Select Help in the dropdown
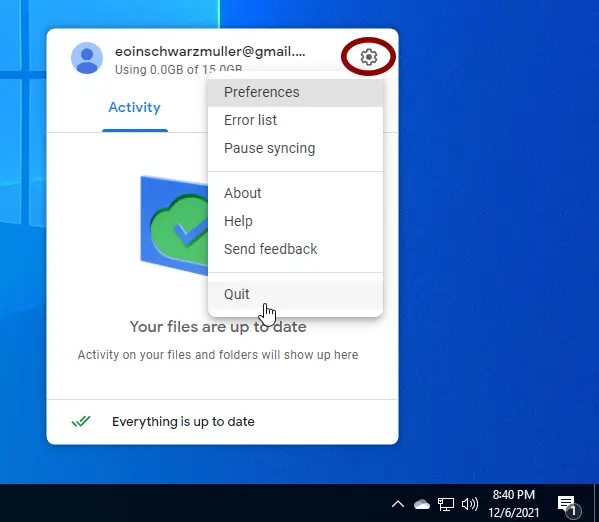The height and width of the screenshot is (522, 599). [295, 221]
